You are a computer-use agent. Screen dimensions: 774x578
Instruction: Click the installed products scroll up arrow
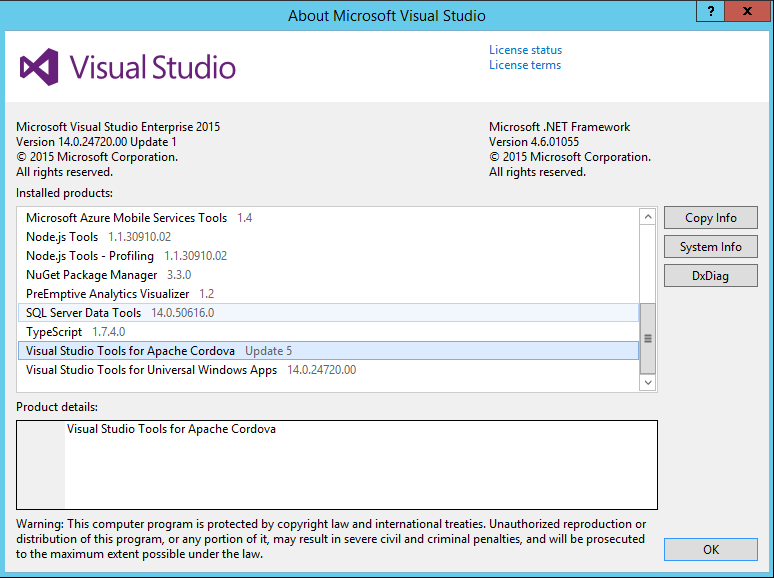click(648, 217)
